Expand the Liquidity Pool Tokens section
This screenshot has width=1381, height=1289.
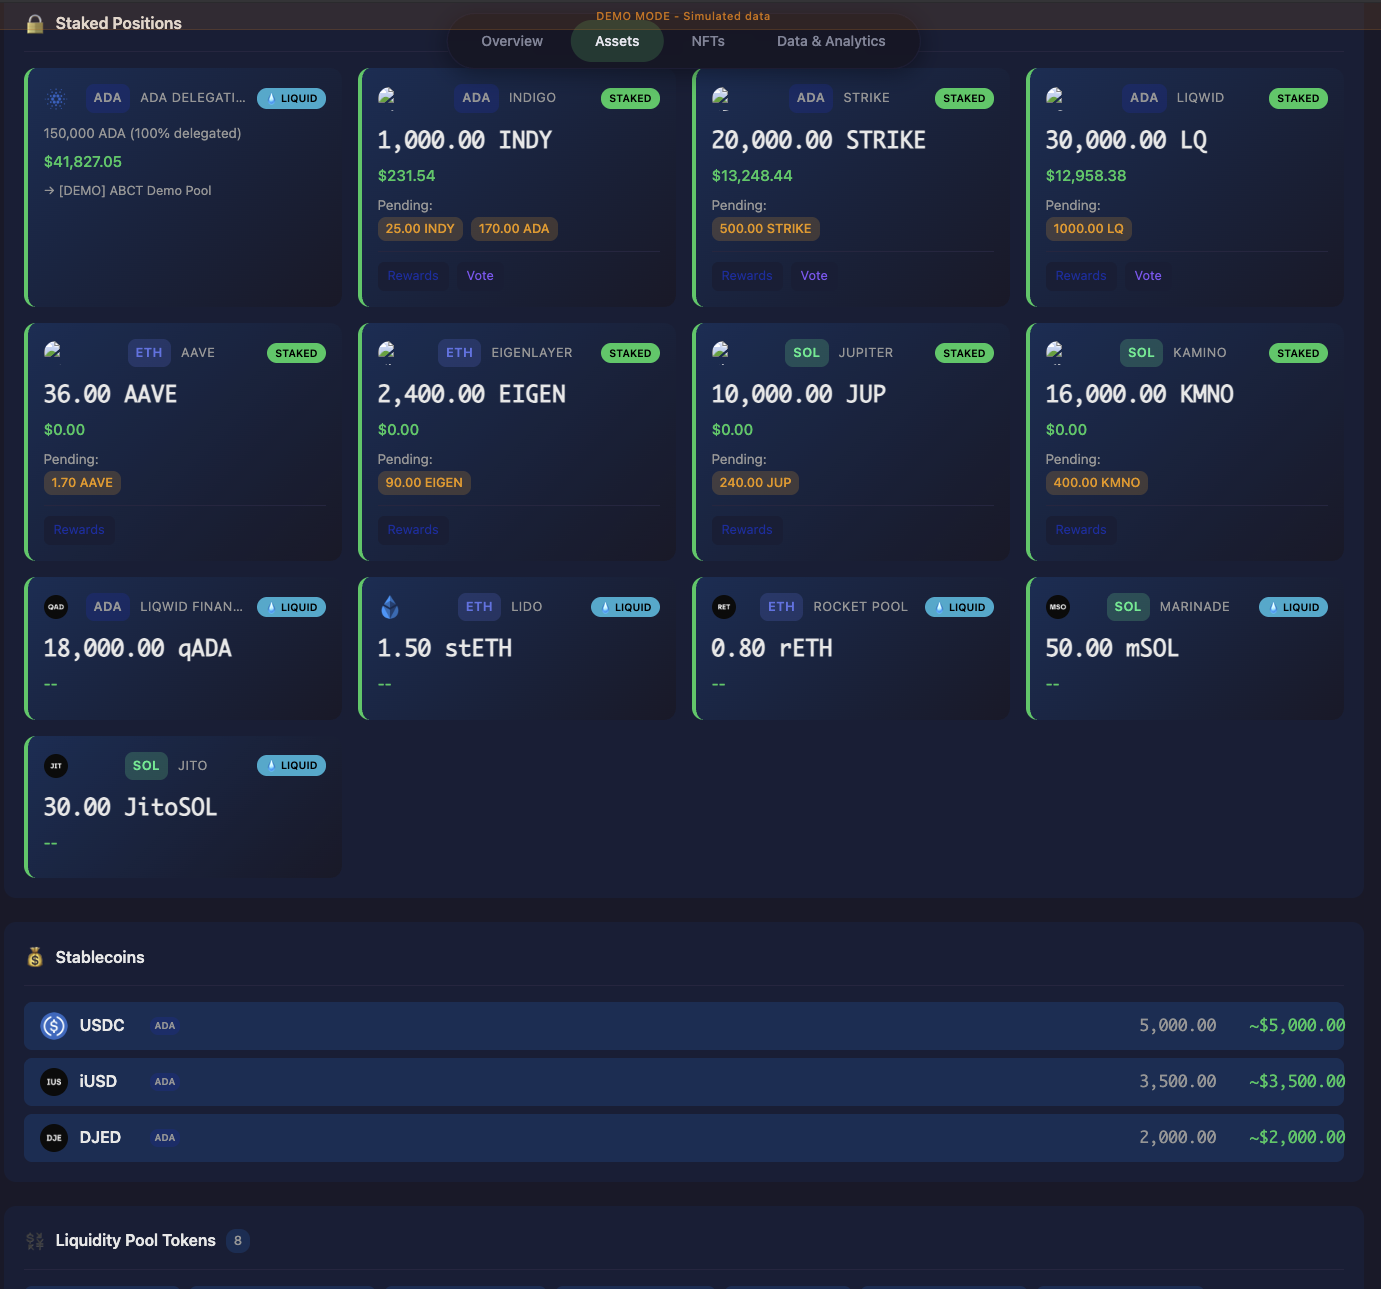[136, 1240]
